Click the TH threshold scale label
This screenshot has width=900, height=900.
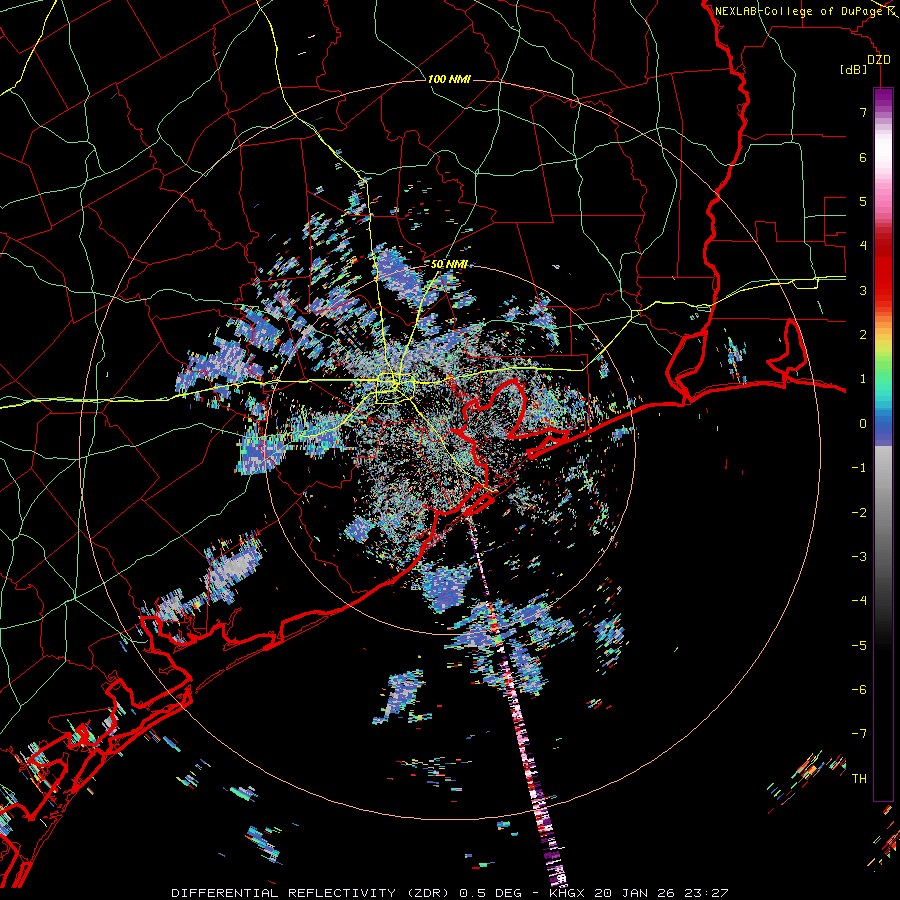point(859,779)
